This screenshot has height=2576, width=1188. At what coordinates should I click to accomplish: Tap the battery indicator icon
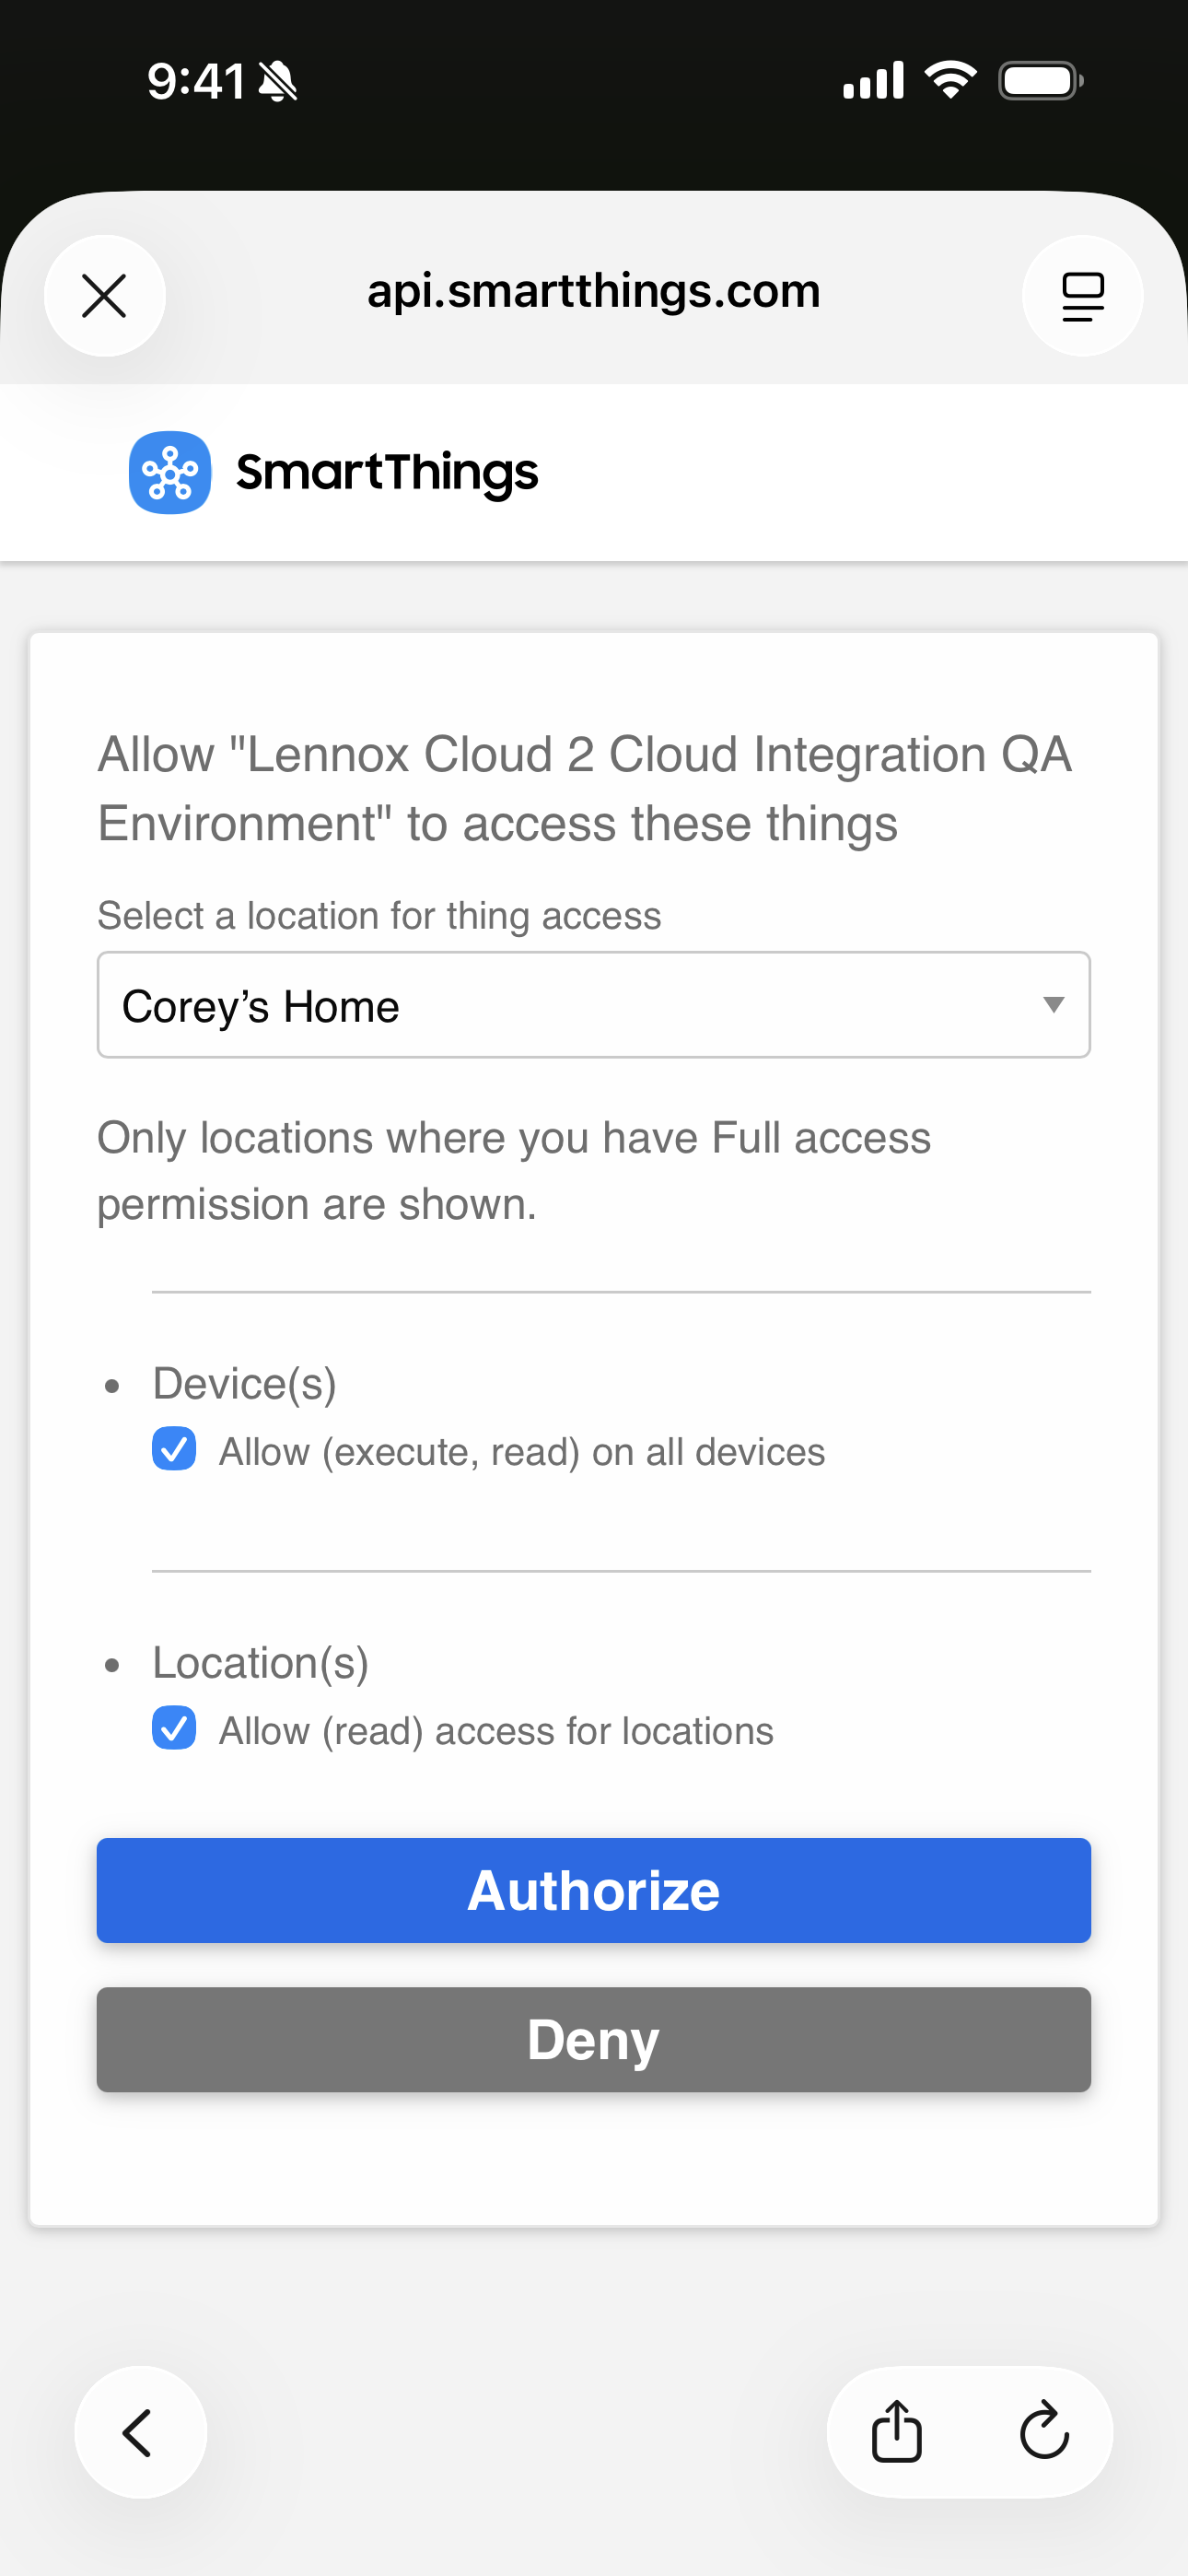[1040, 80]
